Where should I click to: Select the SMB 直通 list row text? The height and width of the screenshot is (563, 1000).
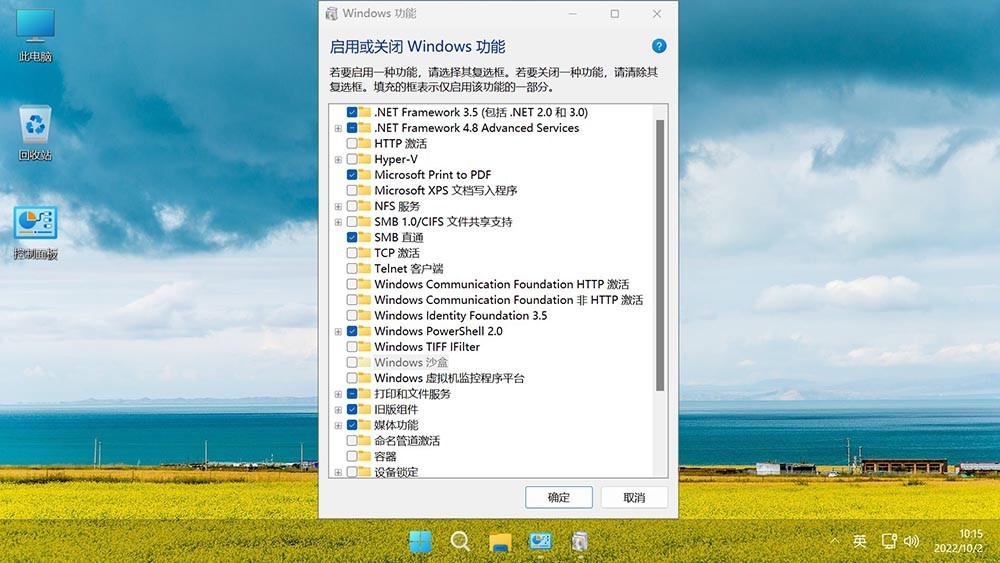tap(399, 237)
